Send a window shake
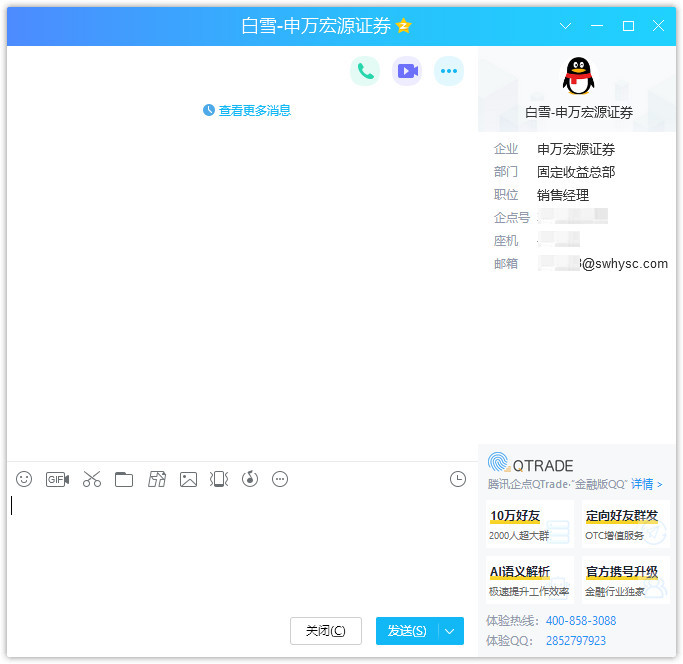 219,479
